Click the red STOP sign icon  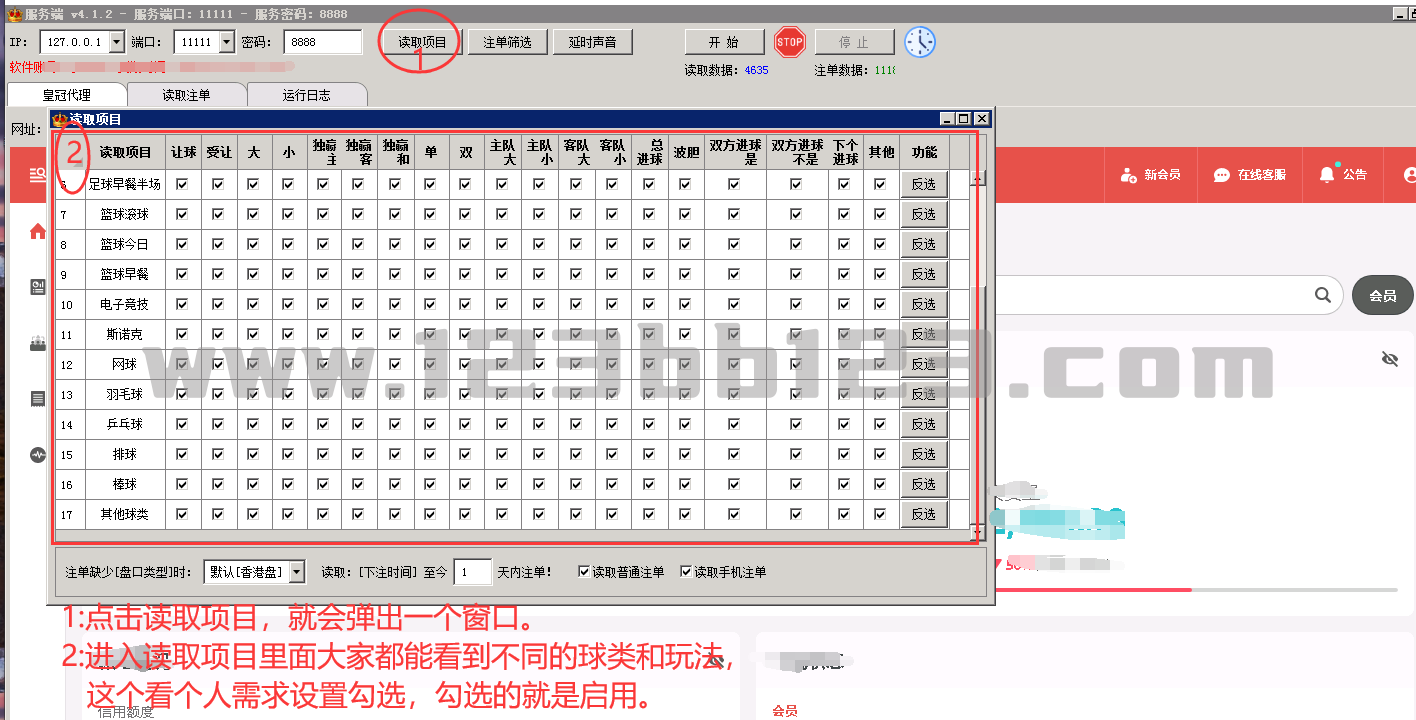tap(789, 42)
